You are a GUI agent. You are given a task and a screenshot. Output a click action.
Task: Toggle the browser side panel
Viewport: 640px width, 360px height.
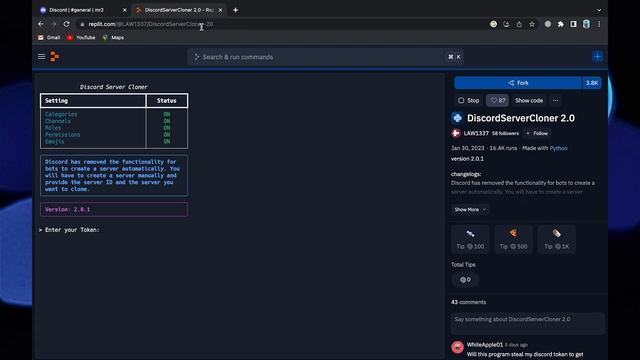573,24
